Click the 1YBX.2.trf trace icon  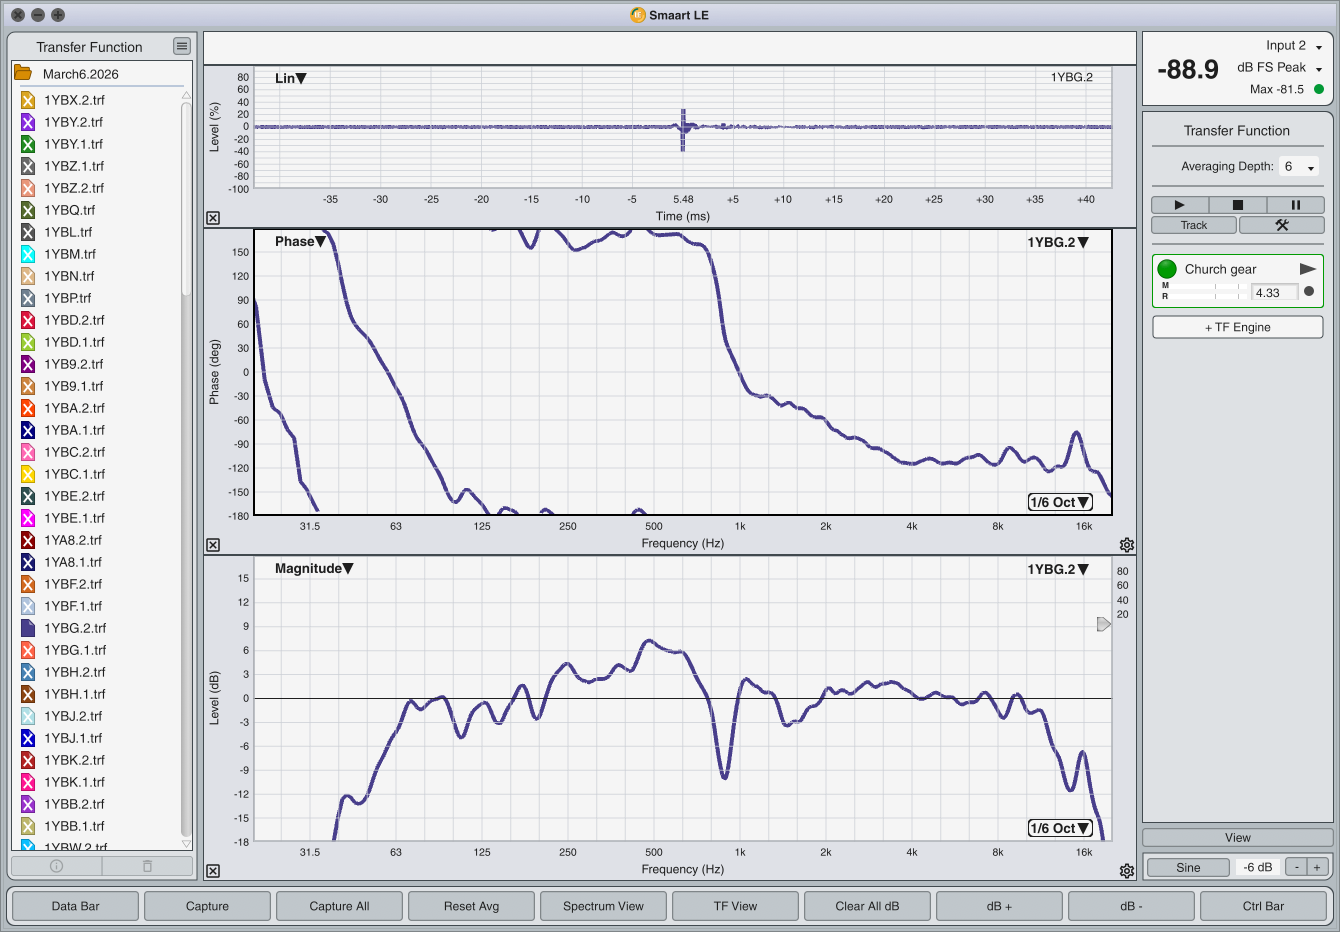[28, 100]
